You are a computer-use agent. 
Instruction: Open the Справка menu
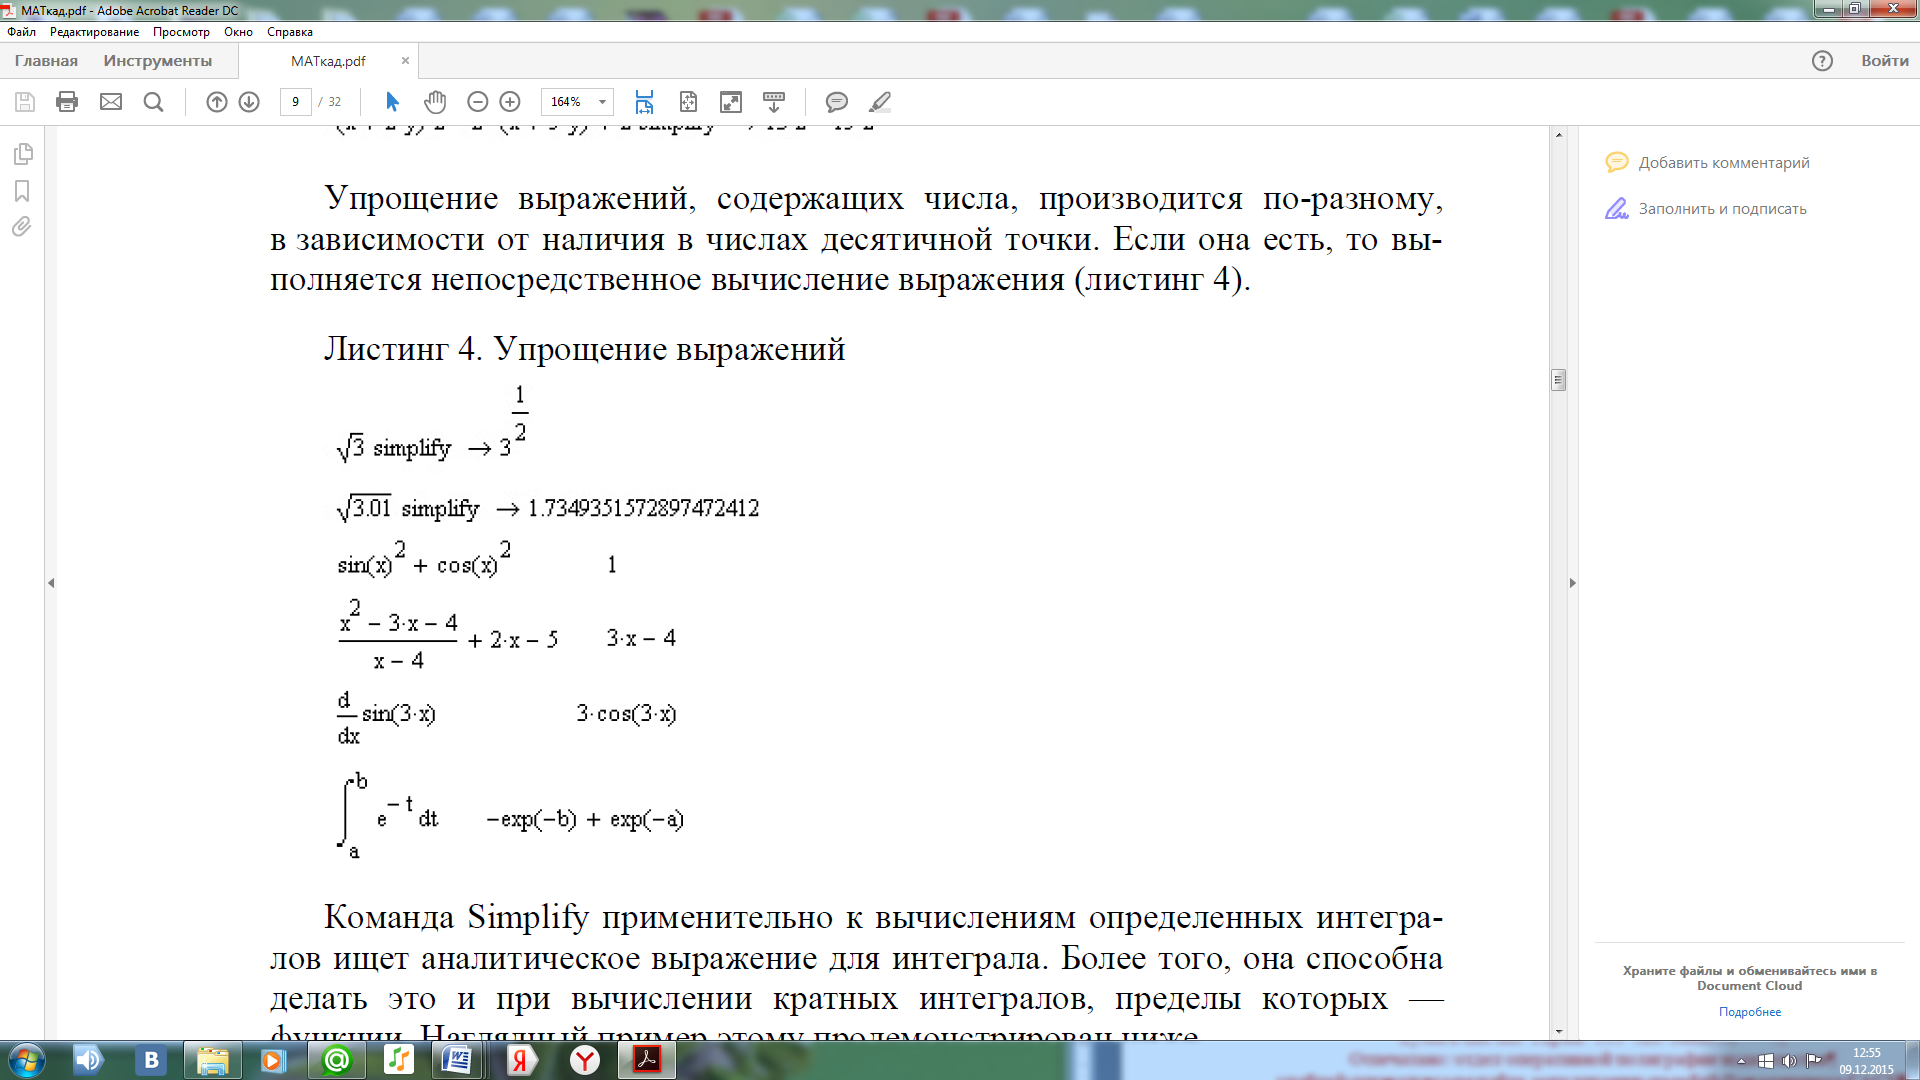click(x=289, y=32)
